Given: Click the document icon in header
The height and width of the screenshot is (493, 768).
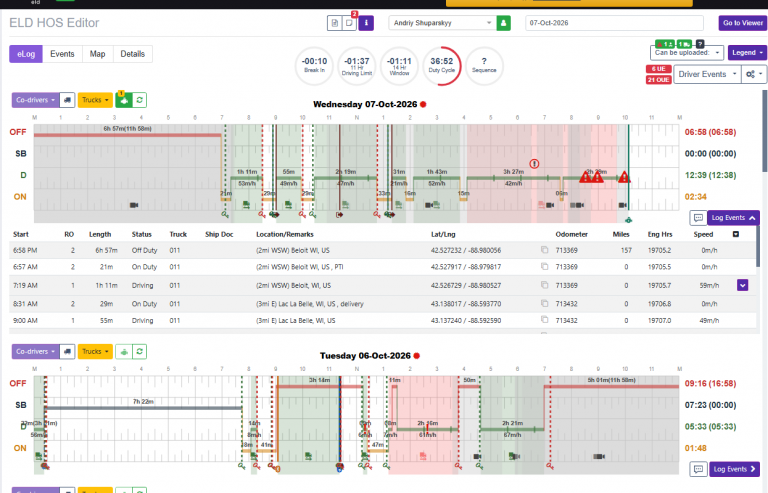Looking at the screenshot, I should point(335,23).
